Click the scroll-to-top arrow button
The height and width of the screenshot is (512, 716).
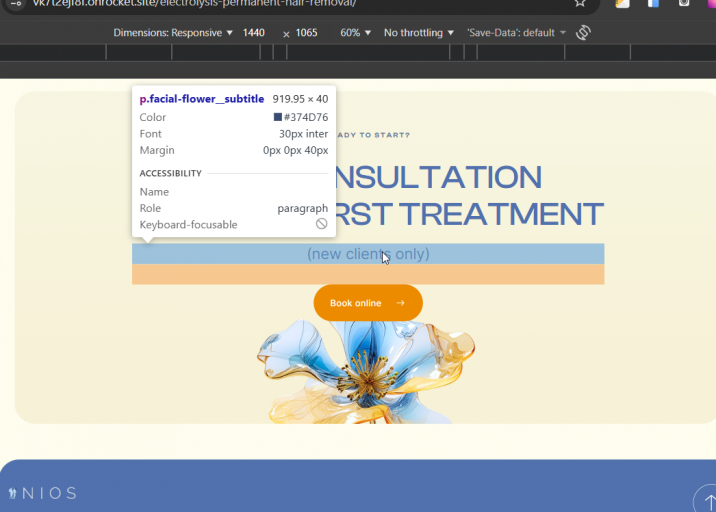point(707,500)
